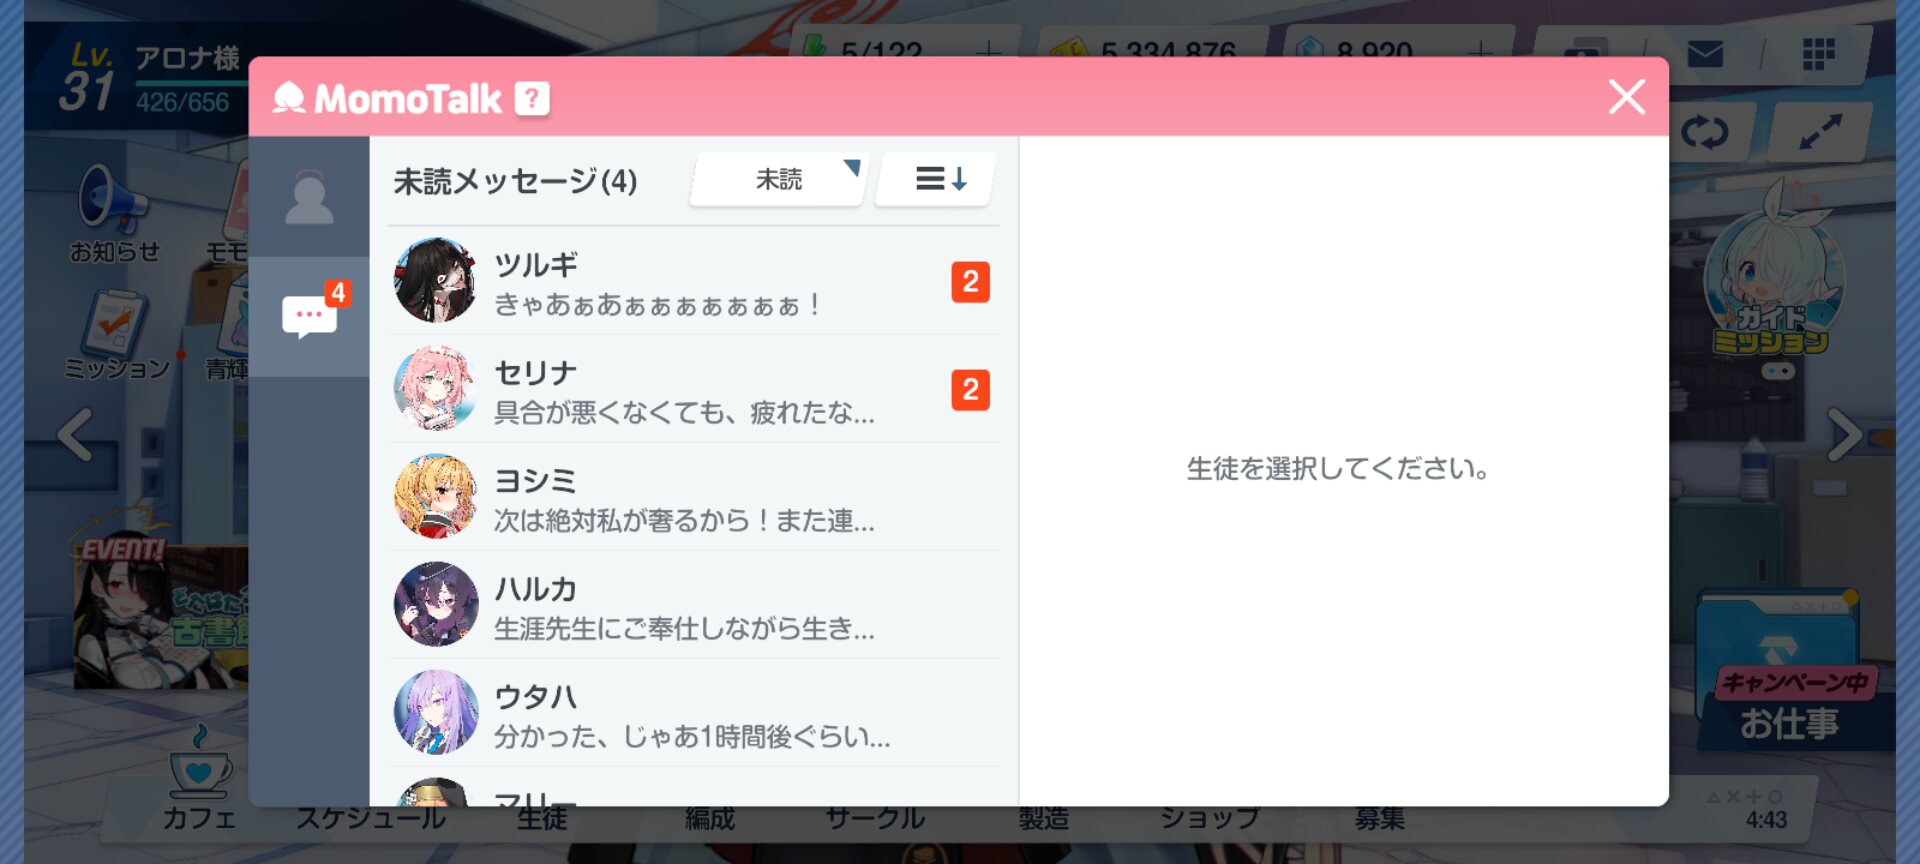Open セリナ's unread message thread
This screenshot has width=1920, height=864.
pos(692,390)
